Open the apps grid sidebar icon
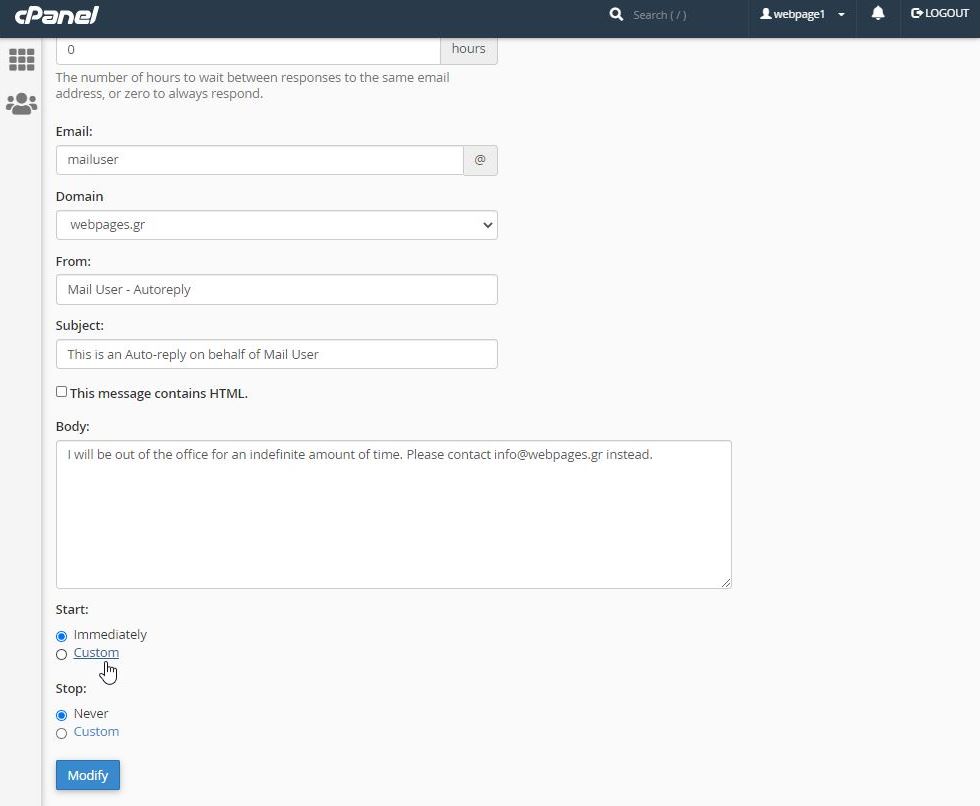980x806 pixels. click(x=22, y=59)
